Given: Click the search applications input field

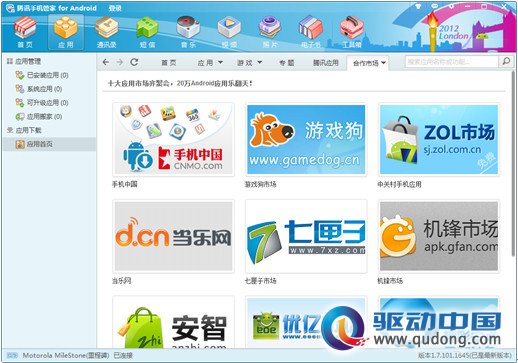Looking at the screenshot, I should [452, 62].
